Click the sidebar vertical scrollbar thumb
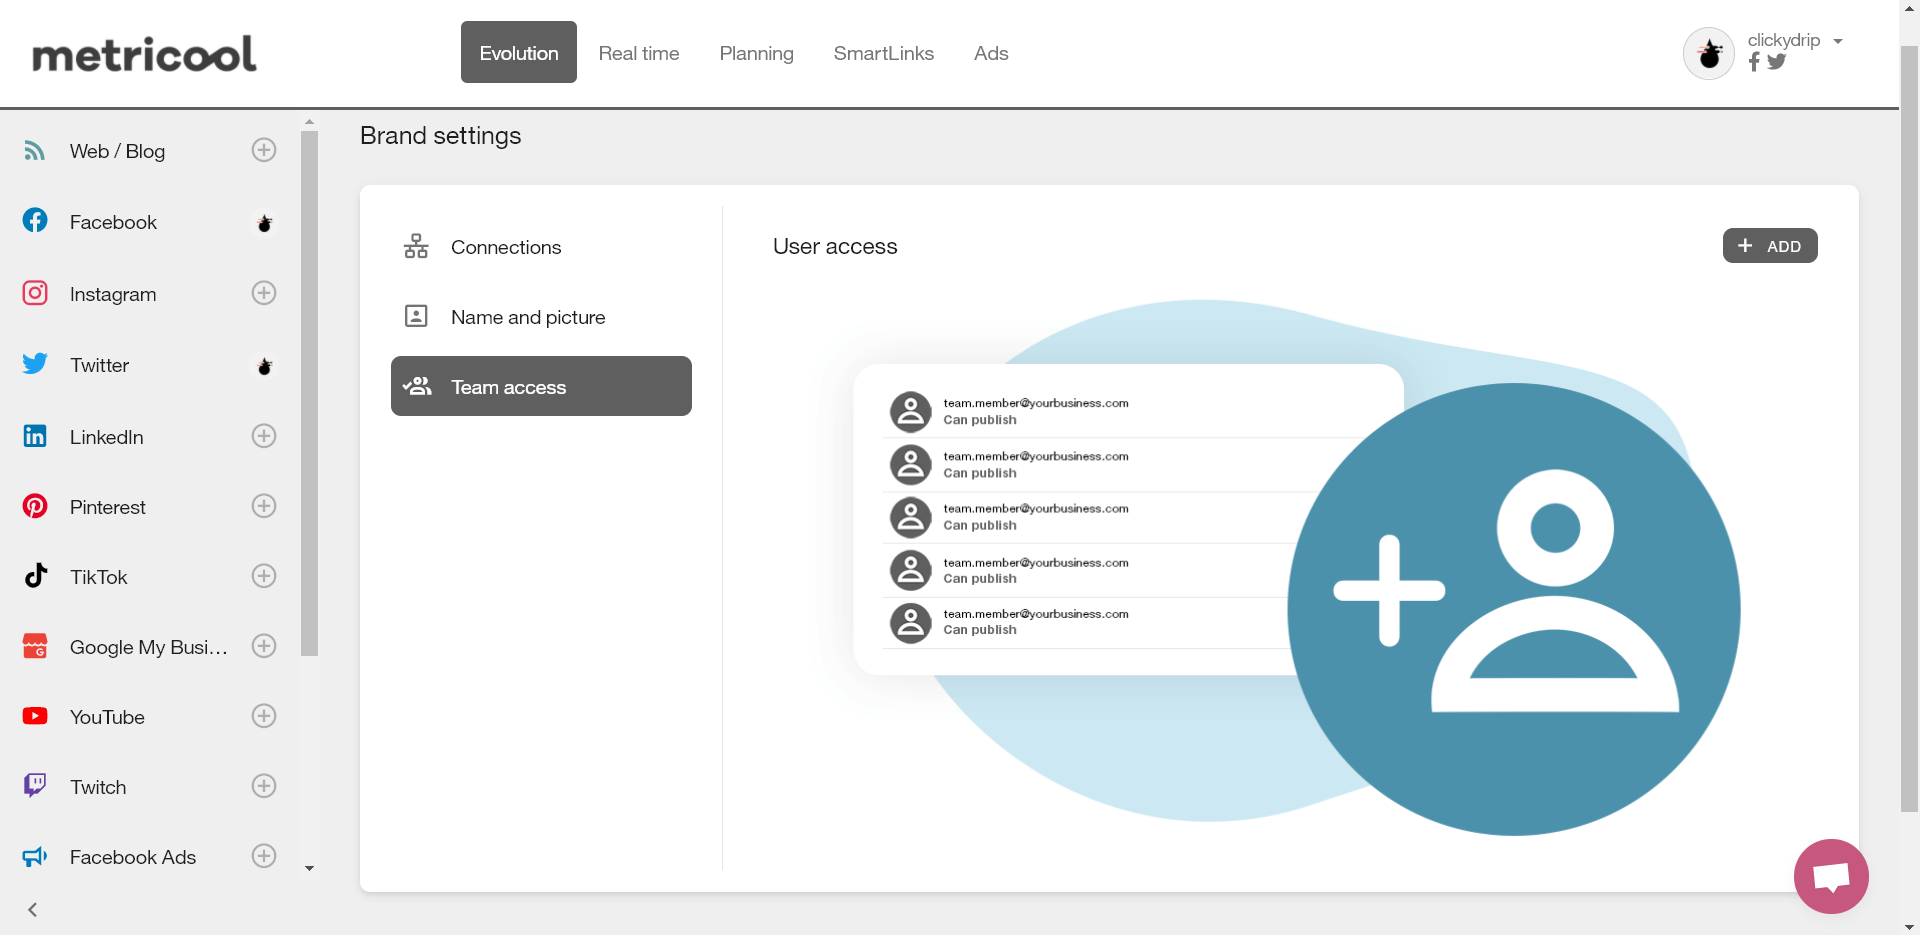The height and width of the screenshot is (935, 1920). point(309,393)
